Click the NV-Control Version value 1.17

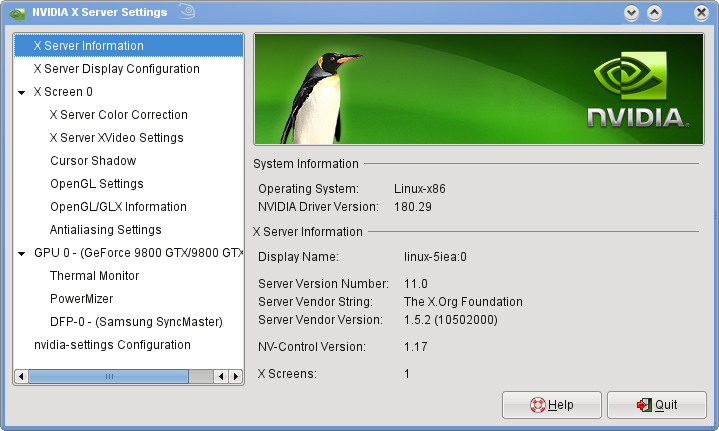coord(415,347)
